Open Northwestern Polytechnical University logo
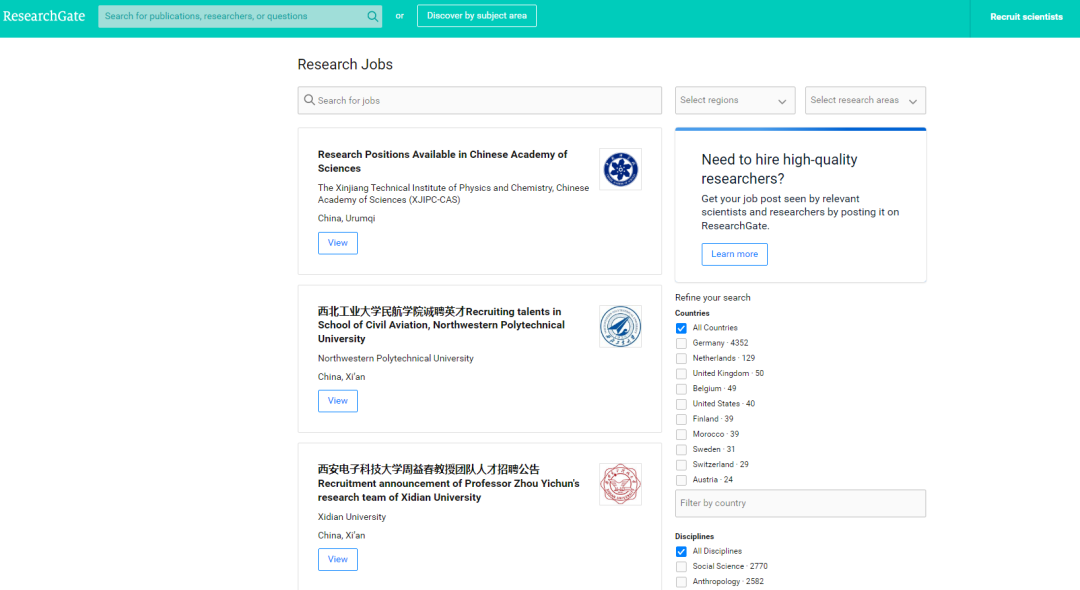 (620, 326)
